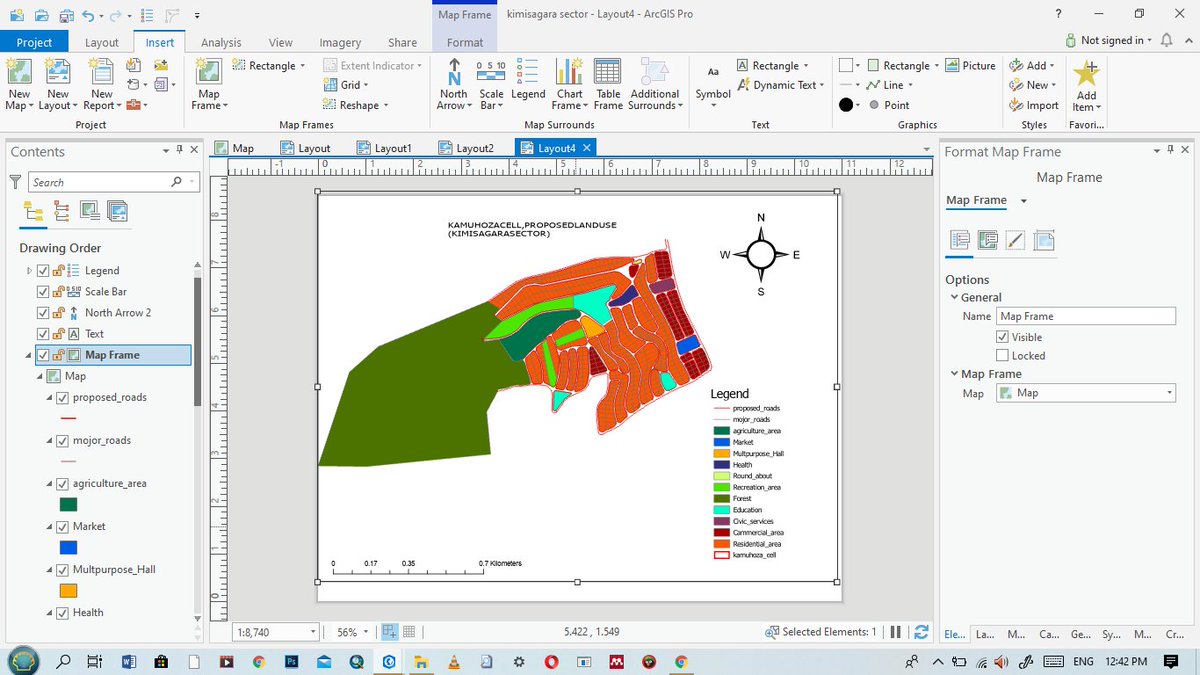This screenshot has height=675, width=1200.
Task: Collapse the Map Frame options section
Action: coord(953,374)
